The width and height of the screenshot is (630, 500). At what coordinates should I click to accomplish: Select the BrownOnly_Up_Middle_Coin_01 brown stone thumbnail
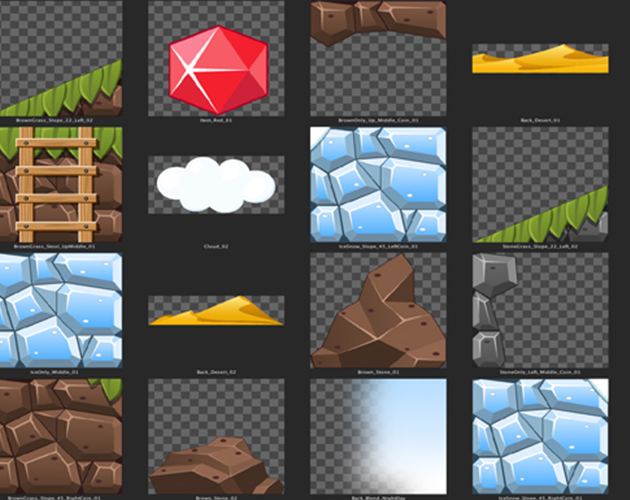(x=378, y=58)
